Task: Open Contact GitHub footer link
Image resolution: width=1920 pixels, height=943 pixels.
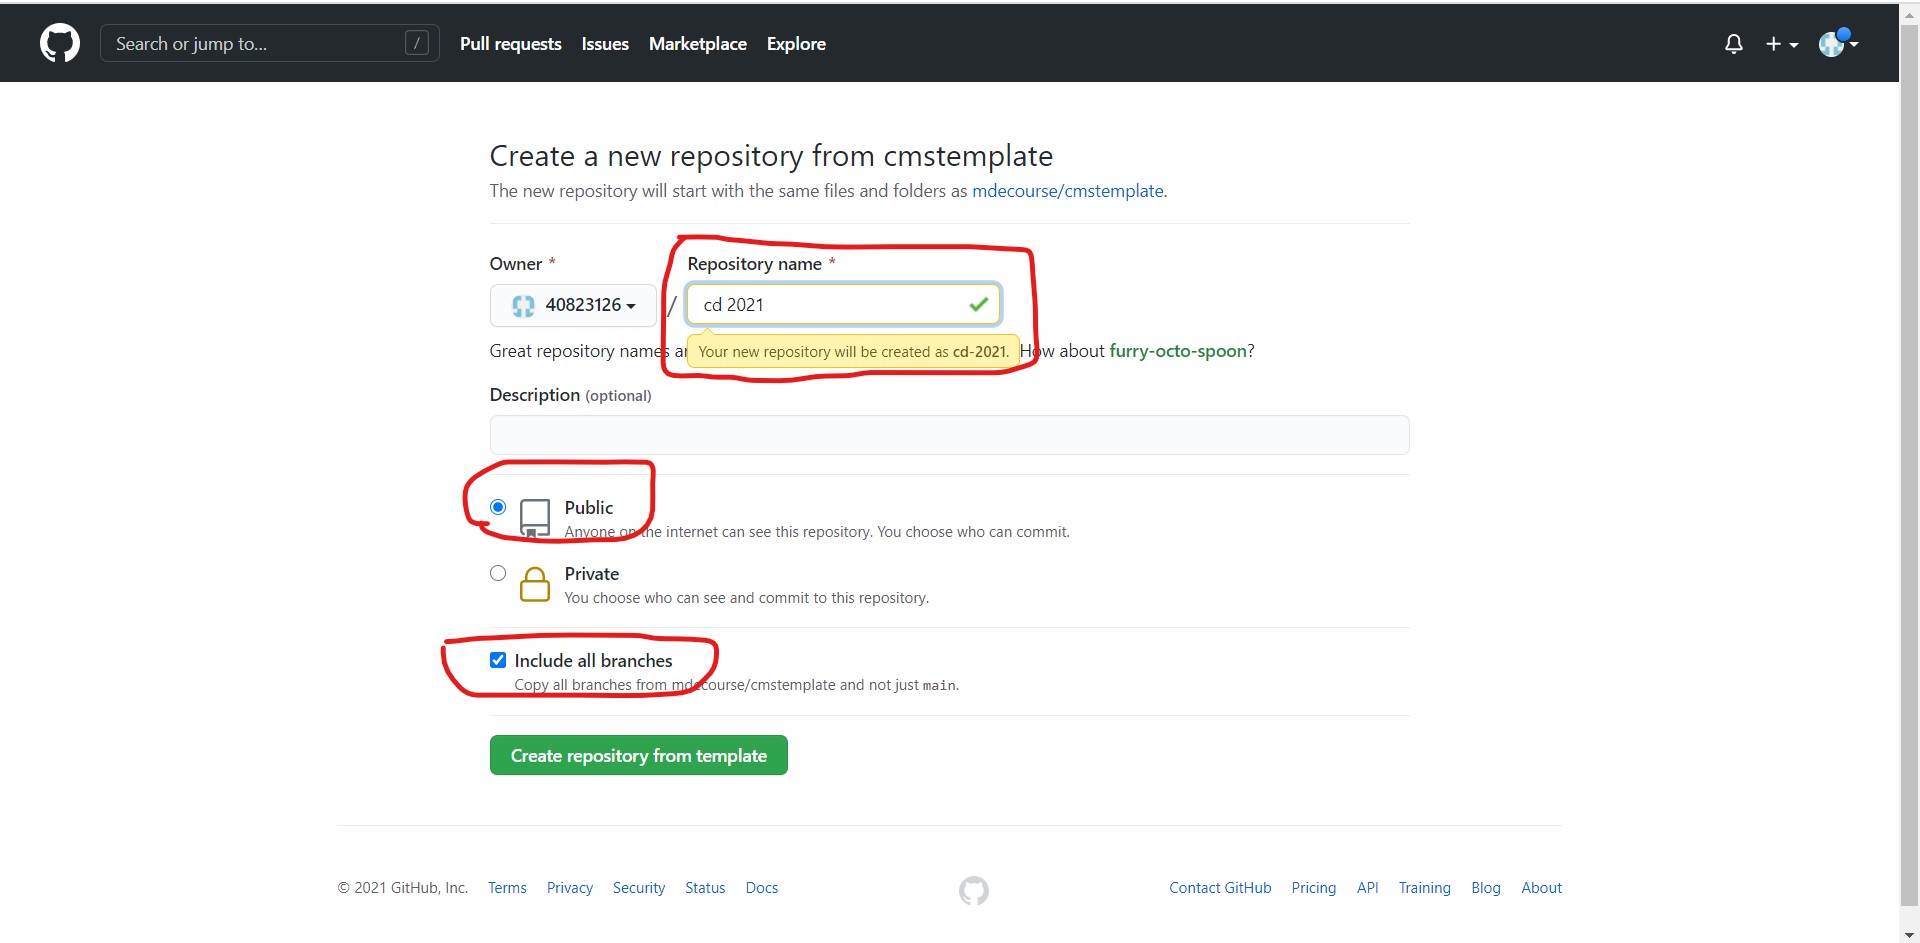Action: (x=1220, y=888)
